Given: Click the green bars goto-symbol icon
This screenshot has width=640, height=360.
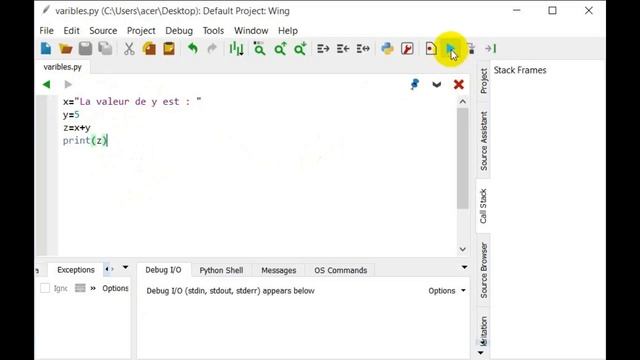Looking at the screenshot, I should tap(236, 49).
